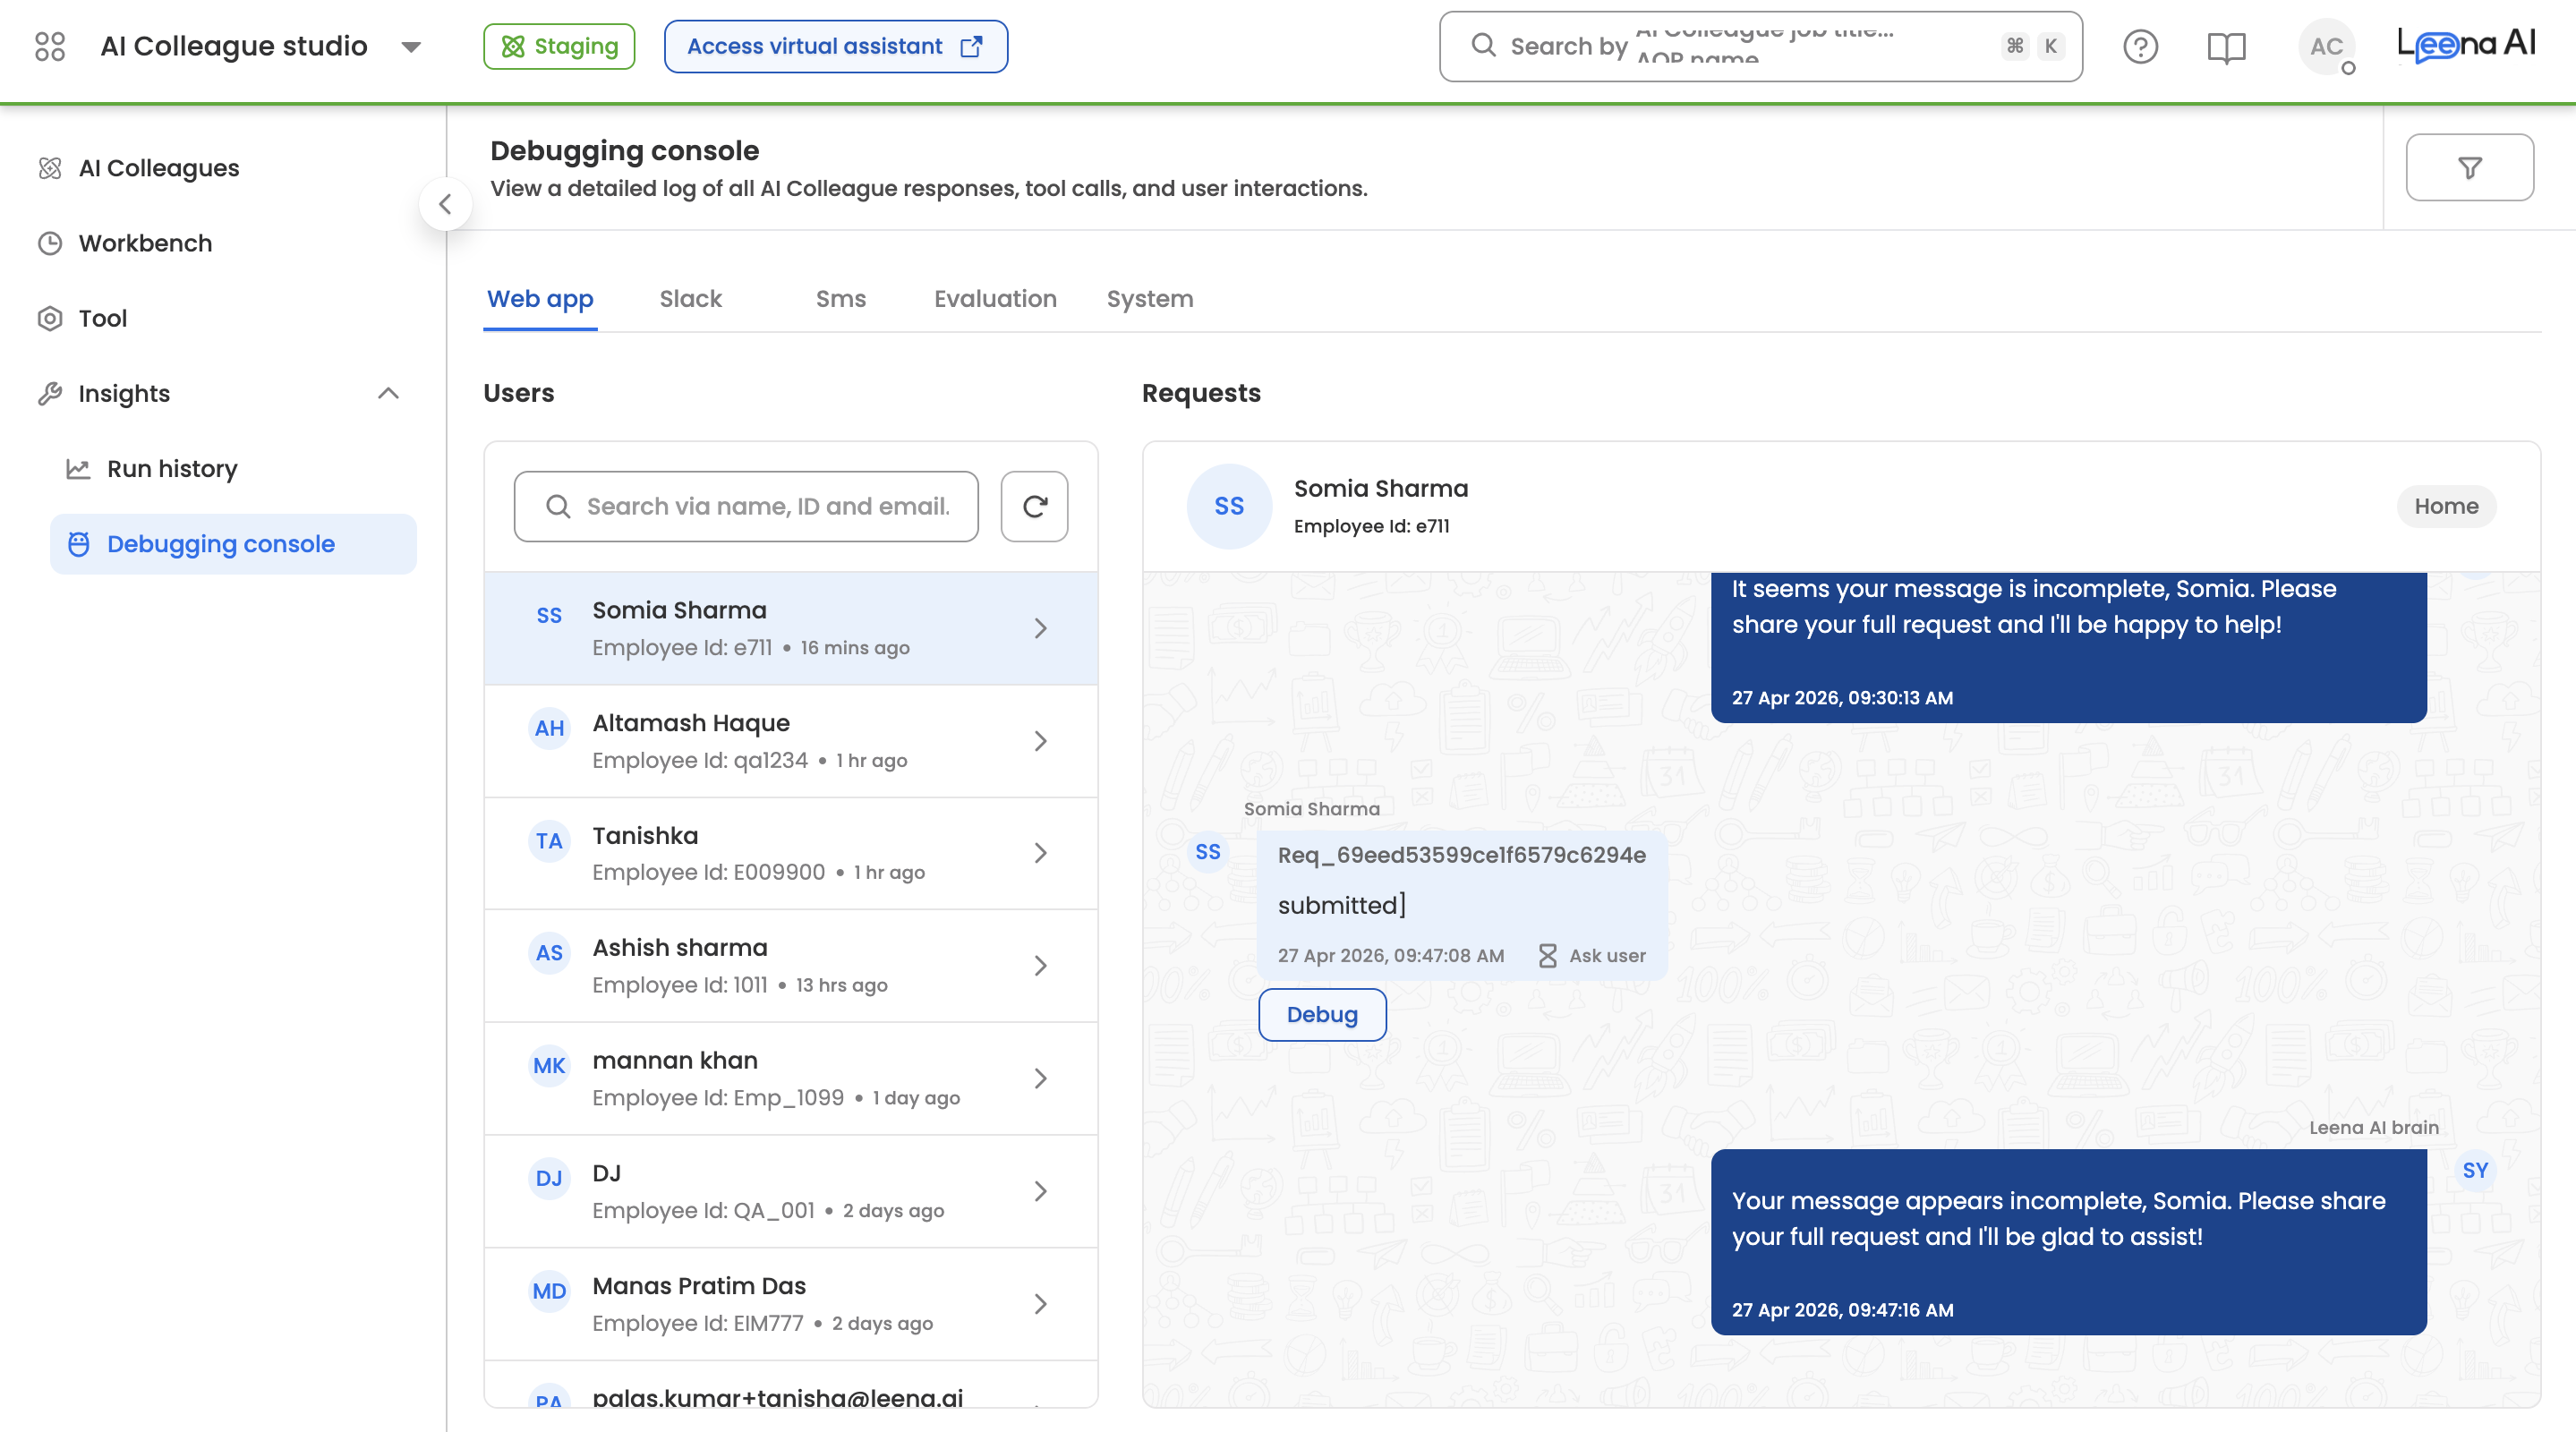Switch to the Evaluation tab
The height and width of the screenshot is (1432, 2576).
point(994,299)
